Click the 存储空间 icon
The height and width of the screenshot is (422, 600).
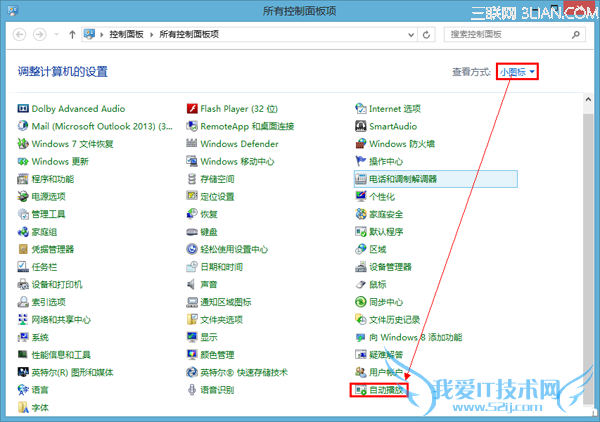pos(192,179)
